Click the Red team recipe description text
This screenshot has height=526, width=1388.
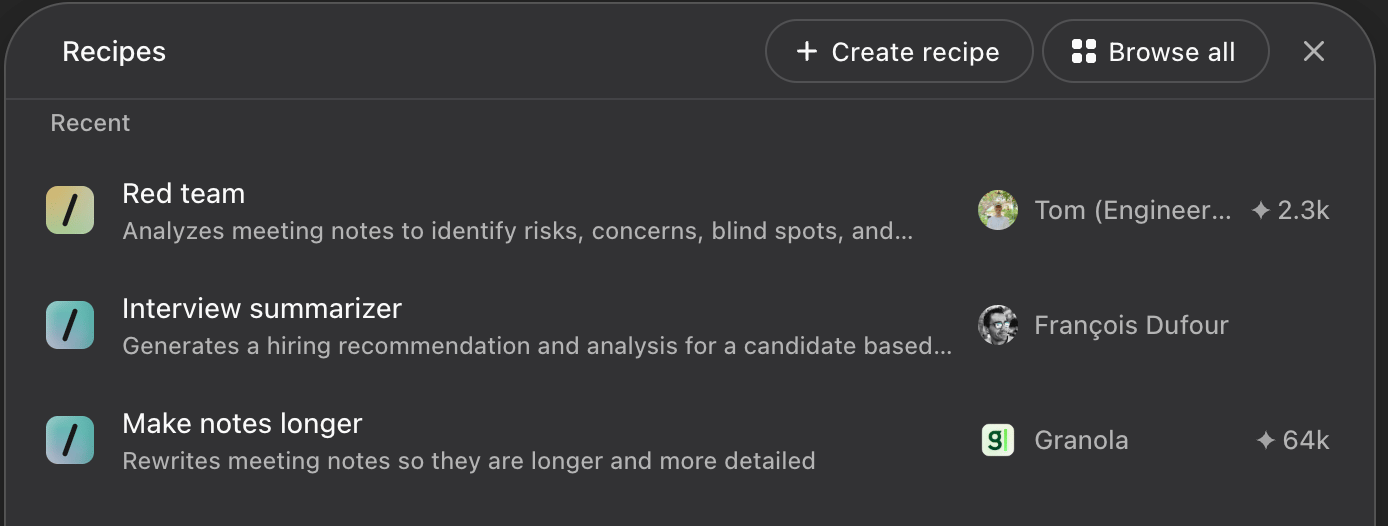pos(517,231)
